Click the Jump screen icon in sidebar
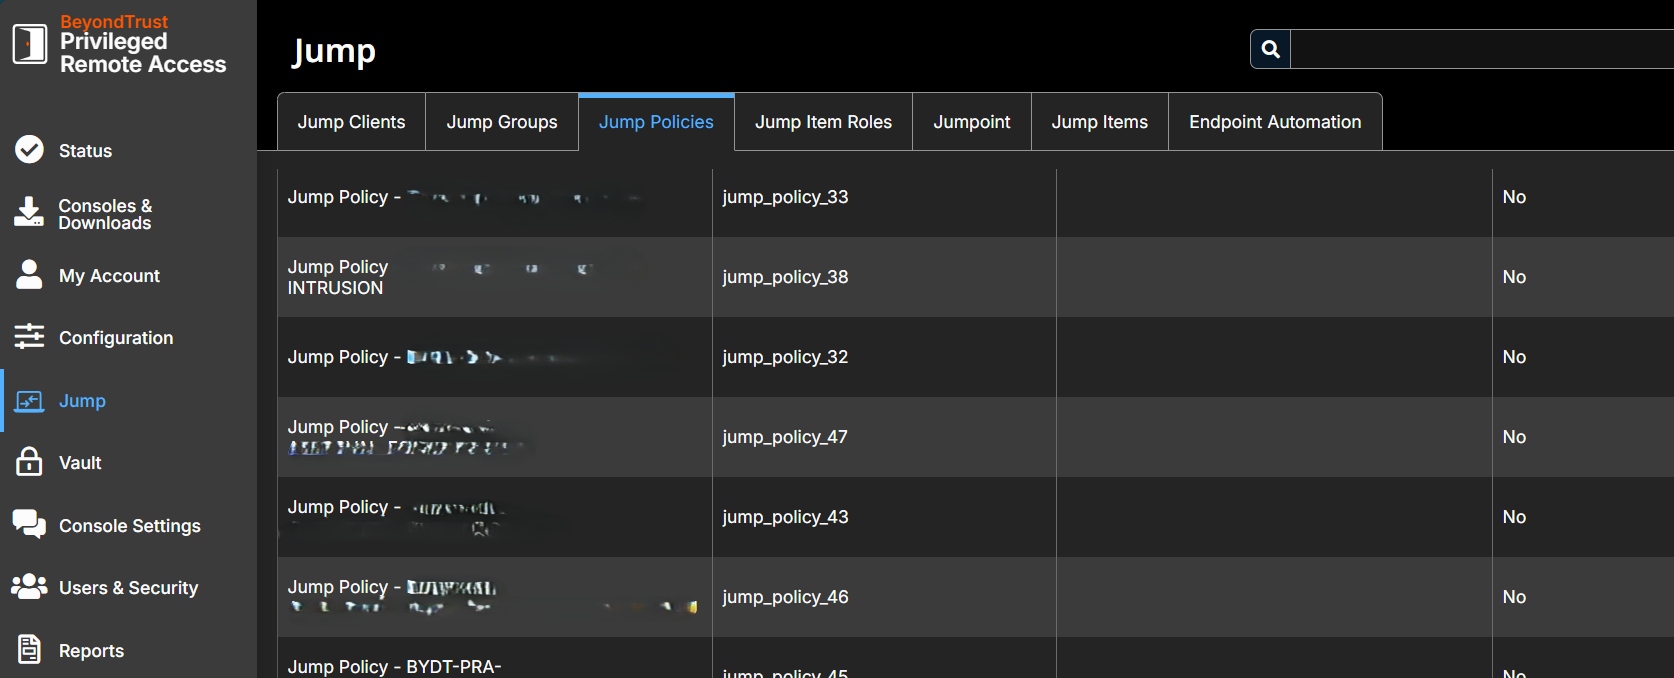This screenshot has height=678, width=1674. [29, 401]
